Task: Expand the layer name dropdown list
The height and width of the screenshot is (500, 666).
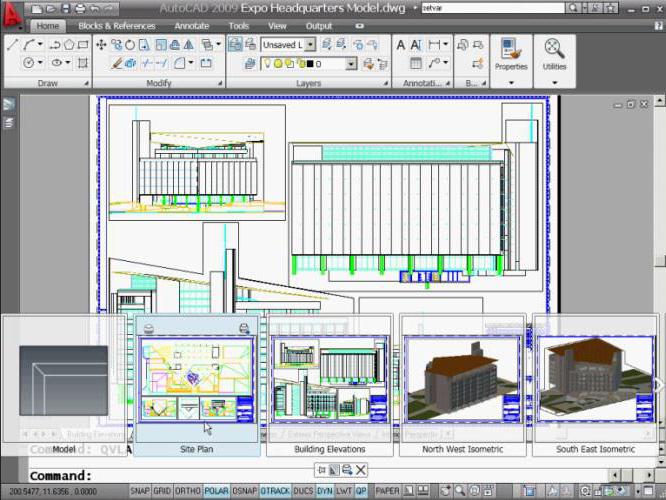Action: point(351,64)
